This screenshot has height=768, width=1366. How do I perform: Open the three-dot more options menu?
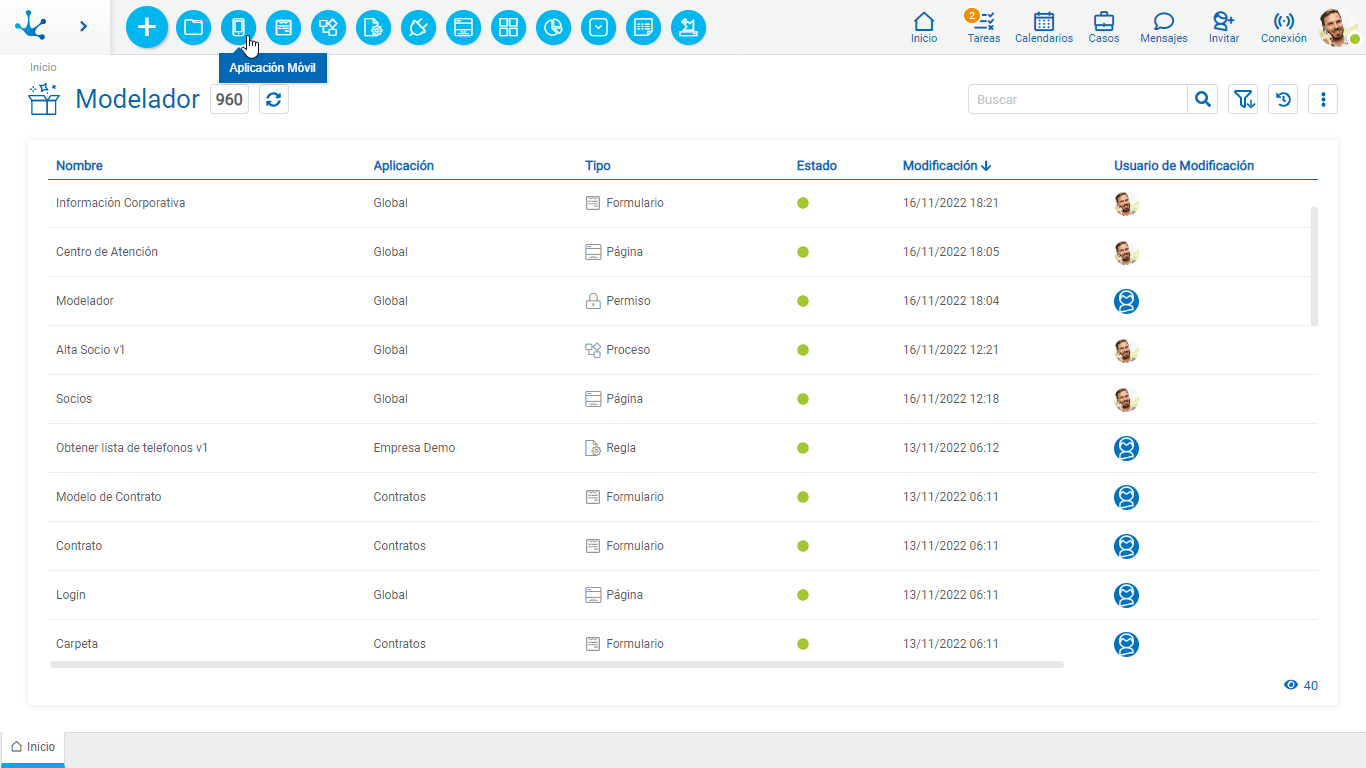(1323, 99)
